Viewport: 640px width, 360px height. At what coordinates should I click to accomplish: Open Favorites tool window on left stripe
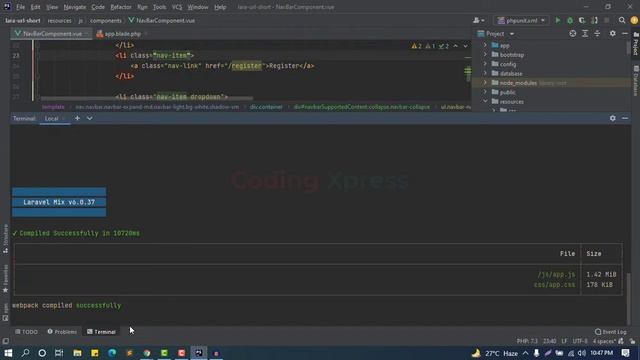click(x=5, y=278)
